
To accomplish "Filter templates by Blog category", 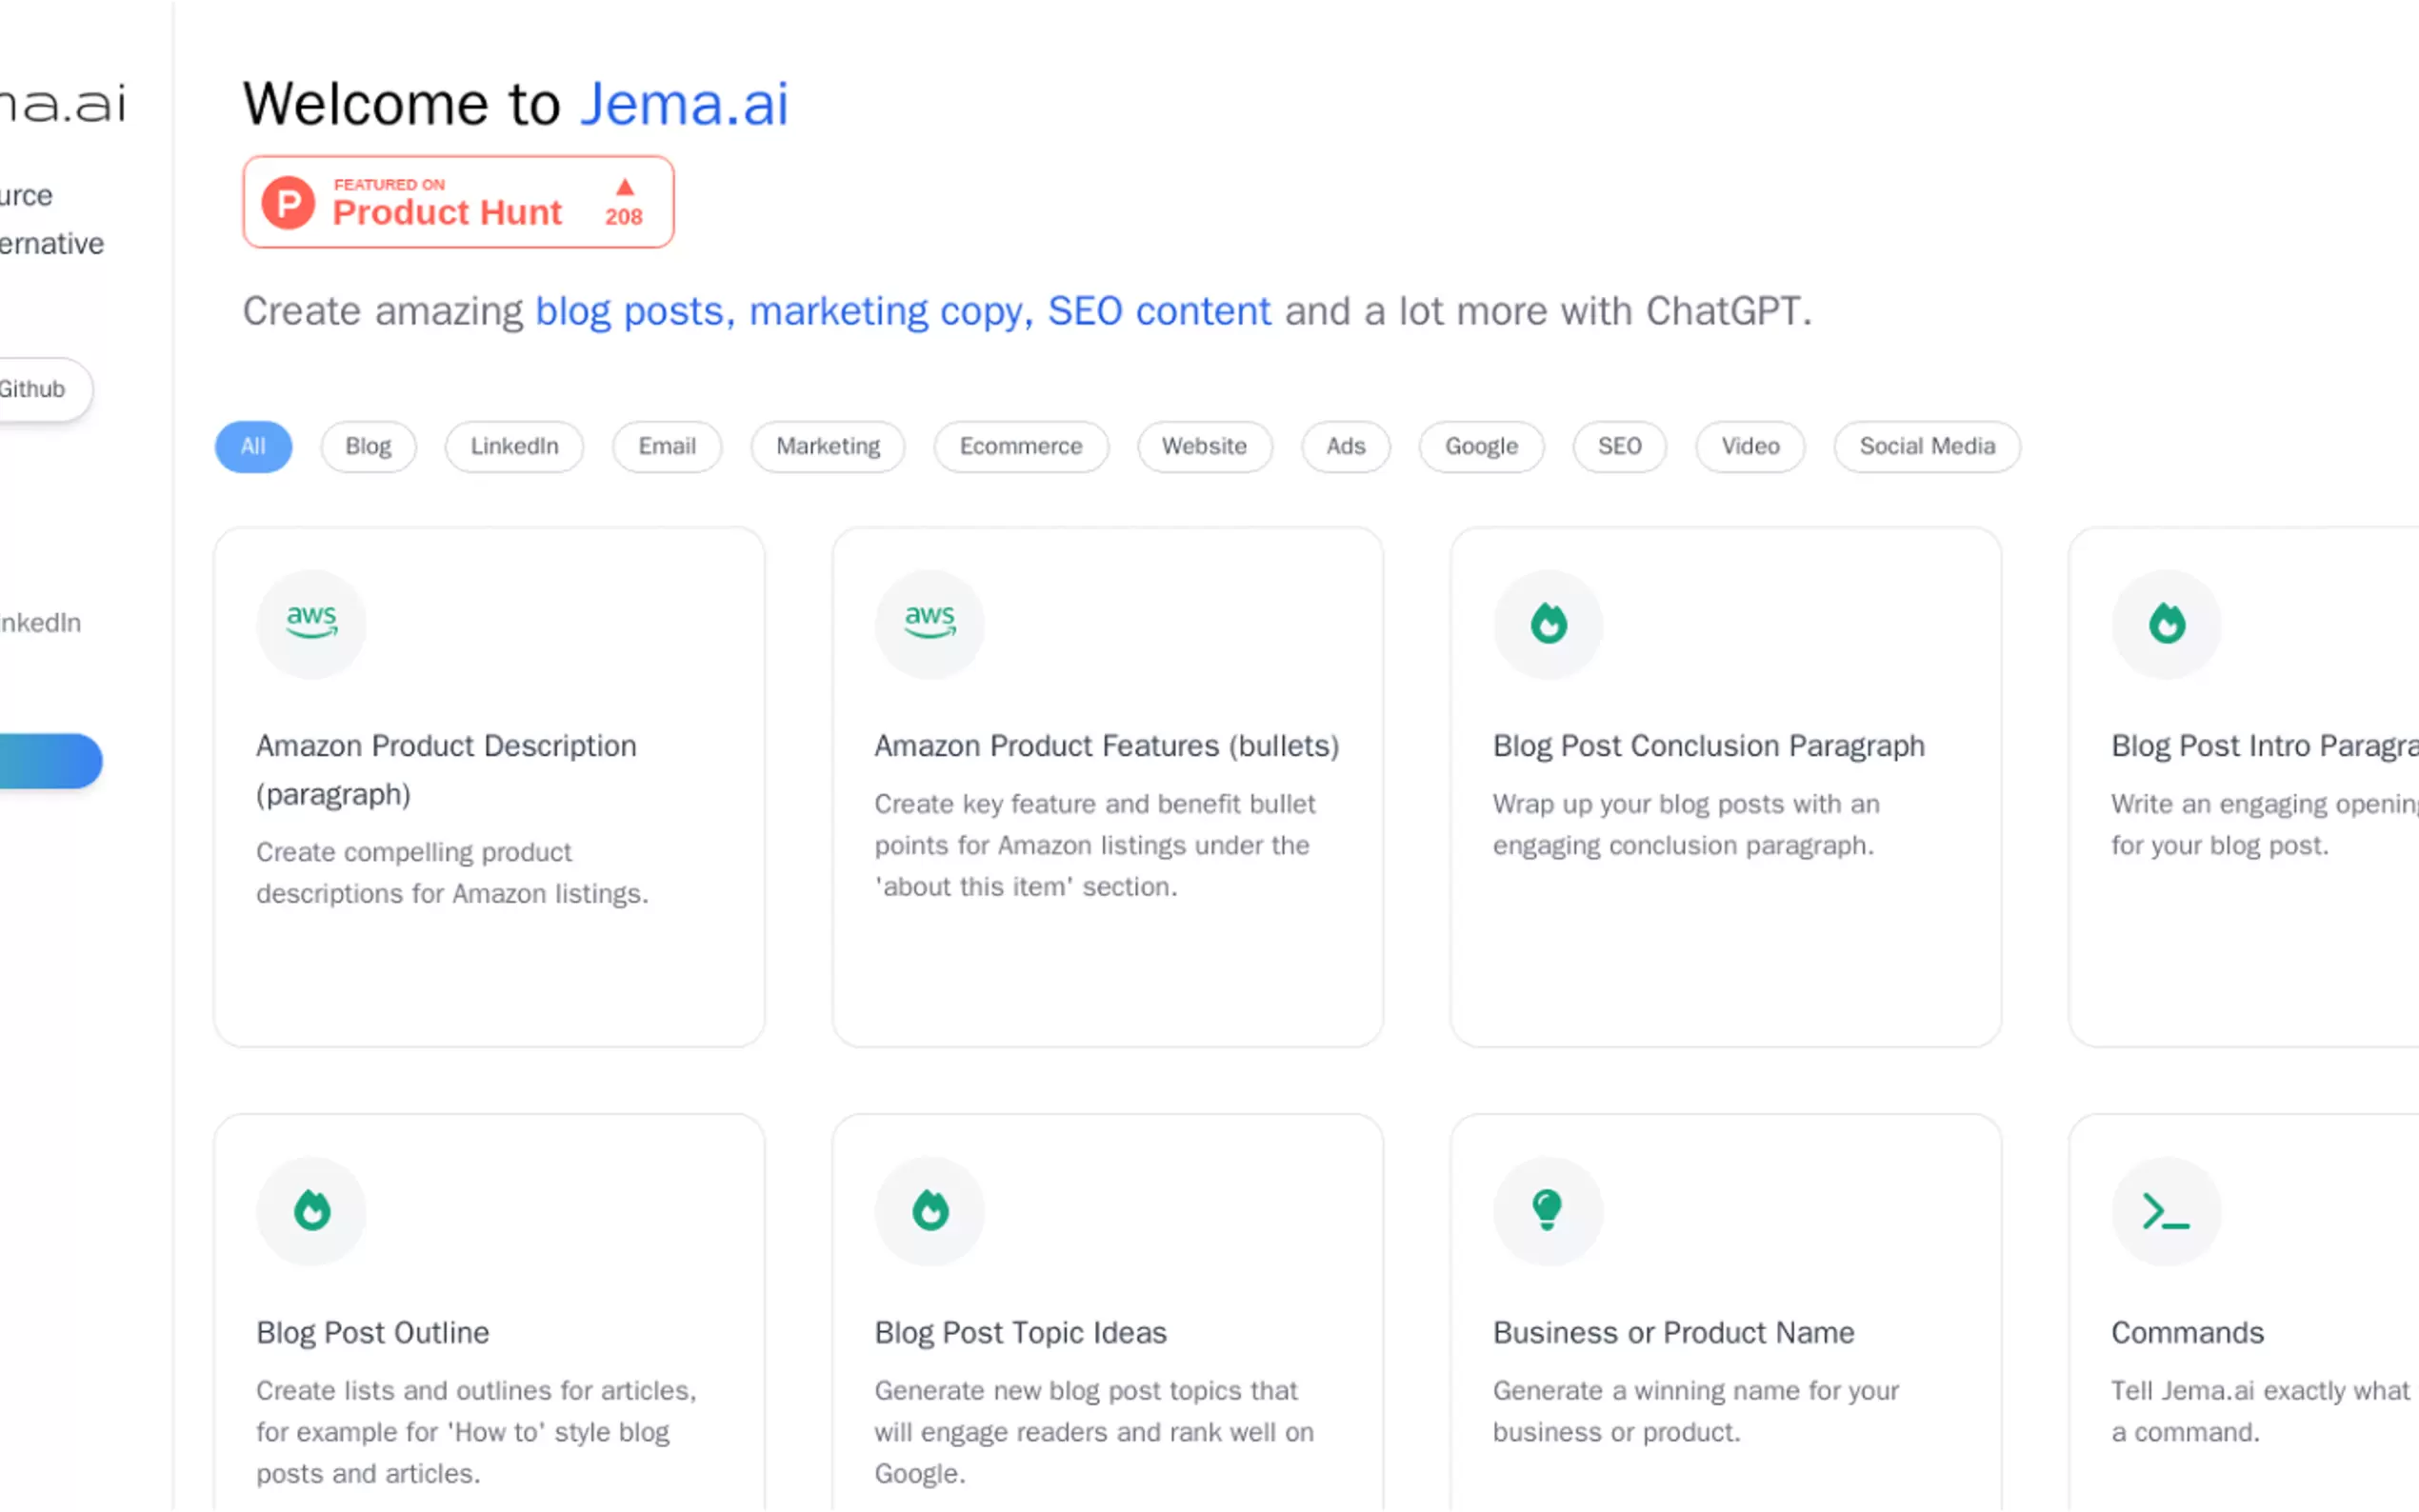I will (368, 446).
